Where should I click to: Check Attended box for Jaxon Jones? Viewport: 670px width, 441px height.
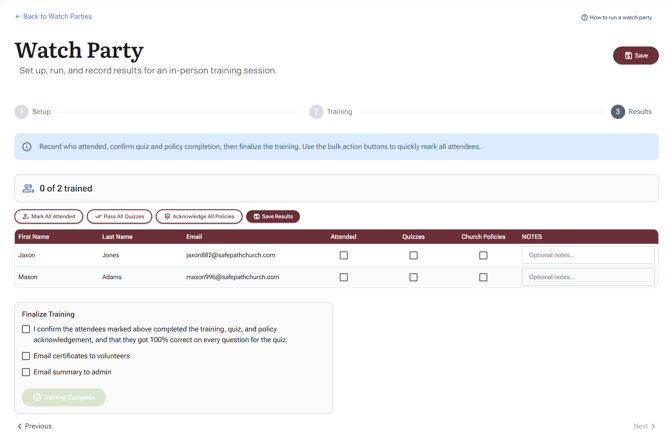[344, 255]
